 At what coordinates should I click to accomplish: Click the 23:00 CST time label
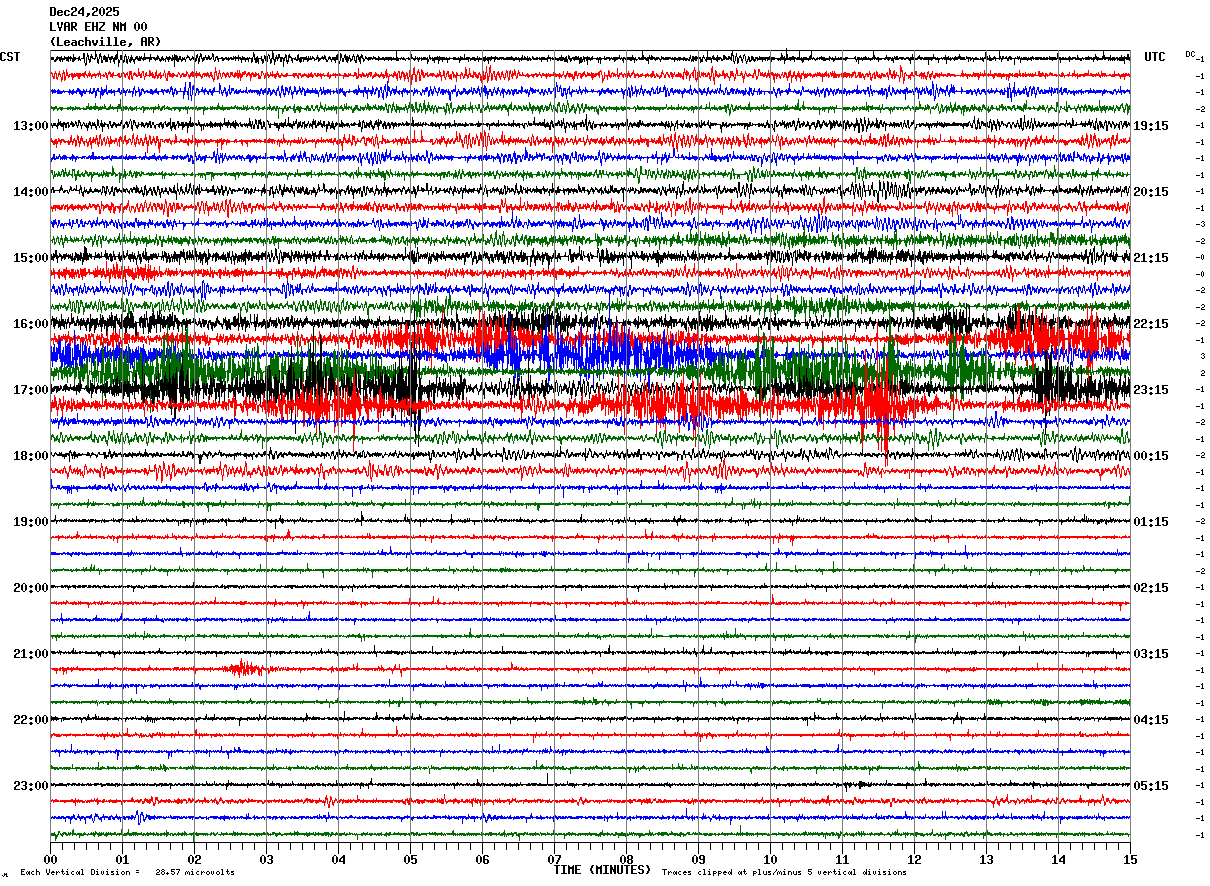31,786
